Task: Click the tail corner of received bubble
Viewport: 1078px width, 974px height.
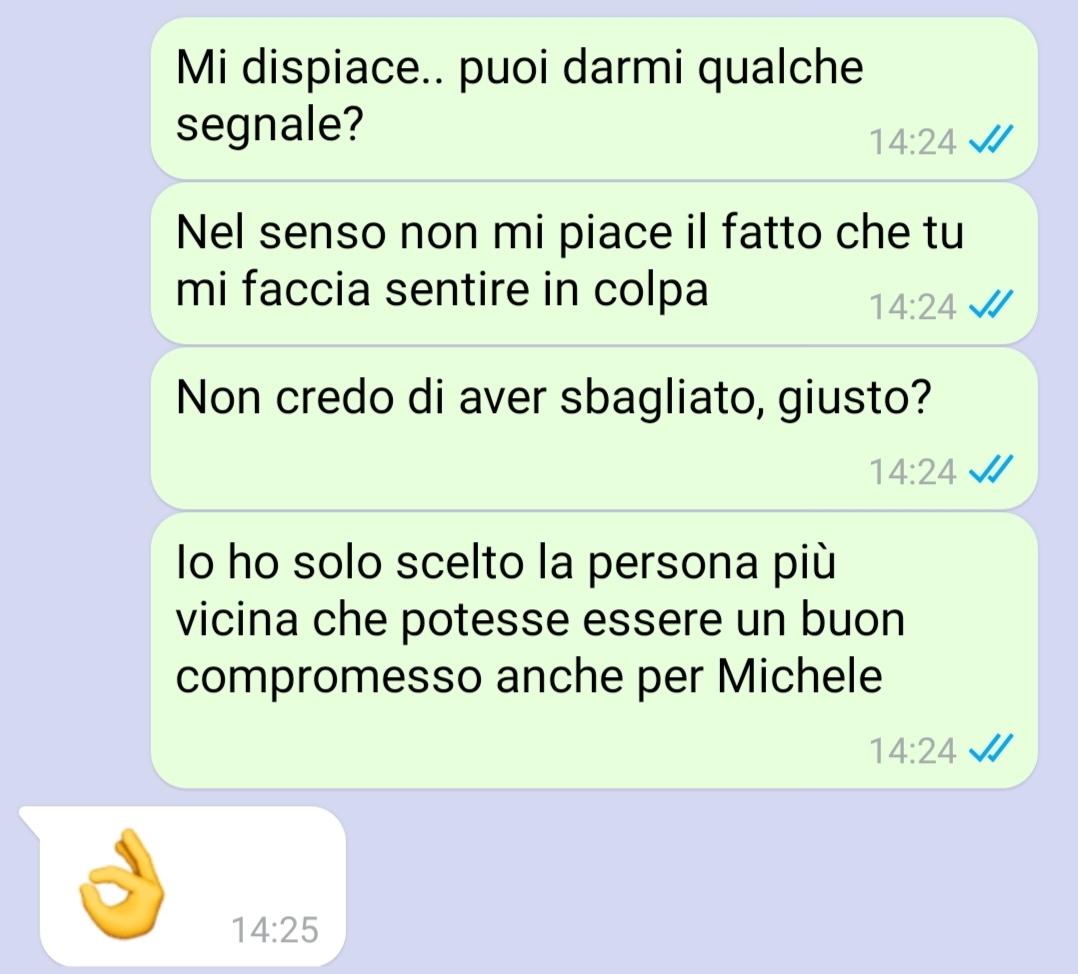Action: click(x=31, y=818)
